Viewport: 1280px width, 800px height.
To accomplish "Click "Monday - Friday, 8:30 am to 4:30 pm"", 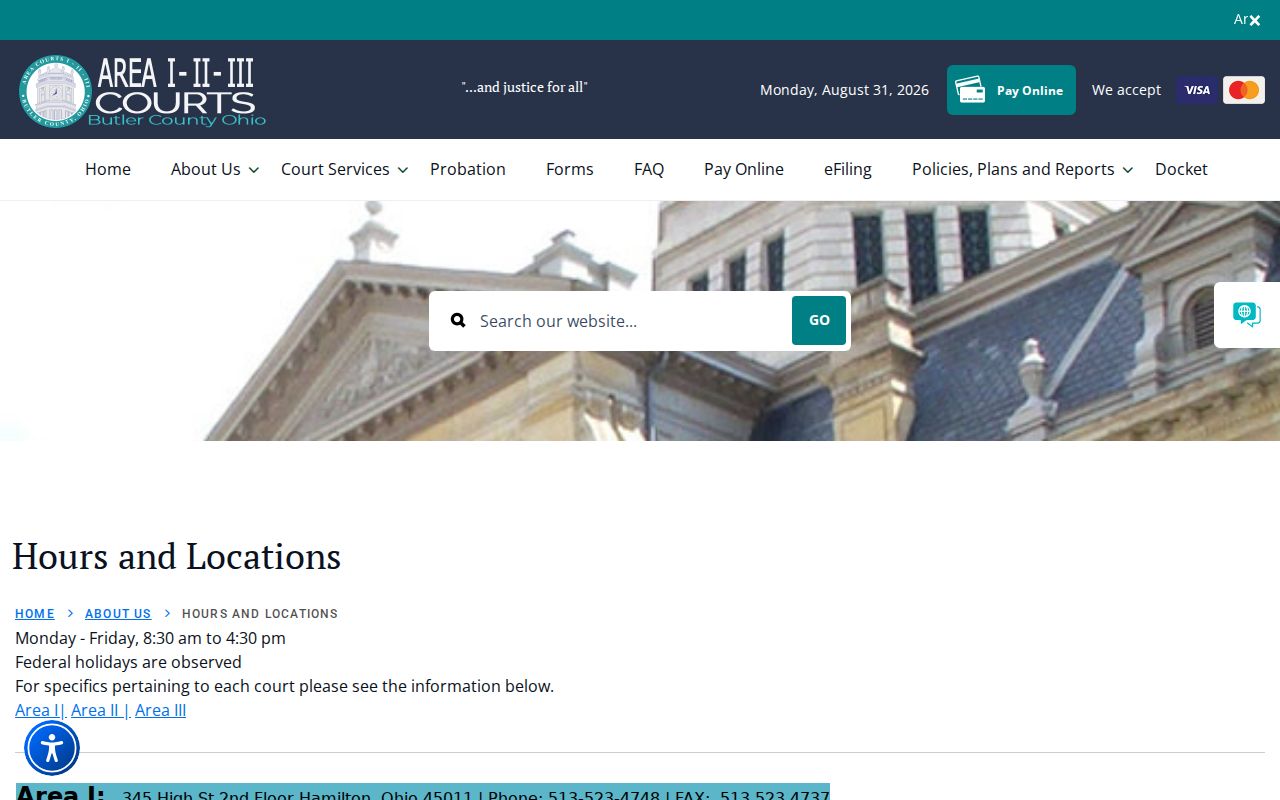I will (x=150, y=638).
